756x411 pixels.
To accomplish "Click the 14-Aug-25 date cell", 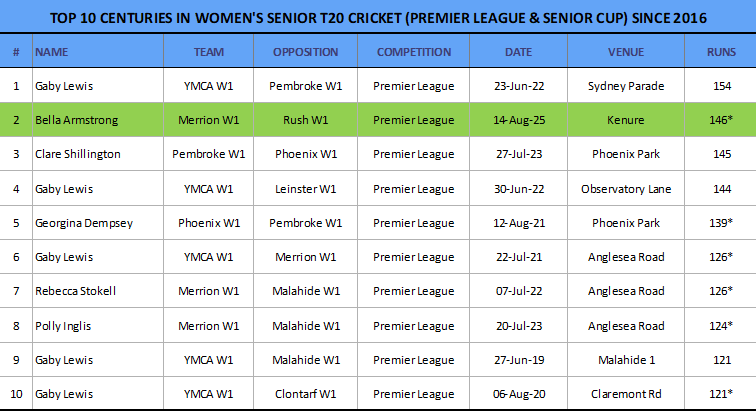I will click(x=518, y=120).
